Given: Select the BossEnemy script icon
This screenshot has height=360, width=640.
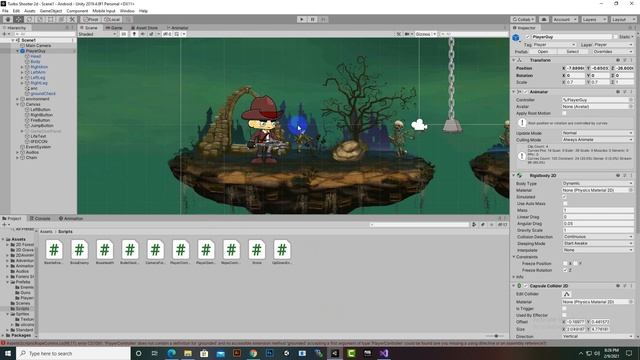Looking at the screenshot, I should point(79,249).
